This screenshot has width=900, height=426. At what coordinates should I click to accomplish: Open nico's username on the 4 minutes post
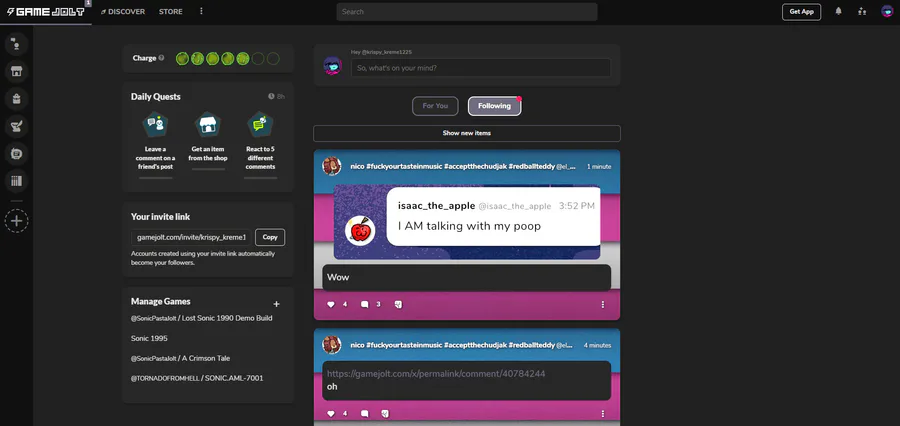[x=452, y=346]
